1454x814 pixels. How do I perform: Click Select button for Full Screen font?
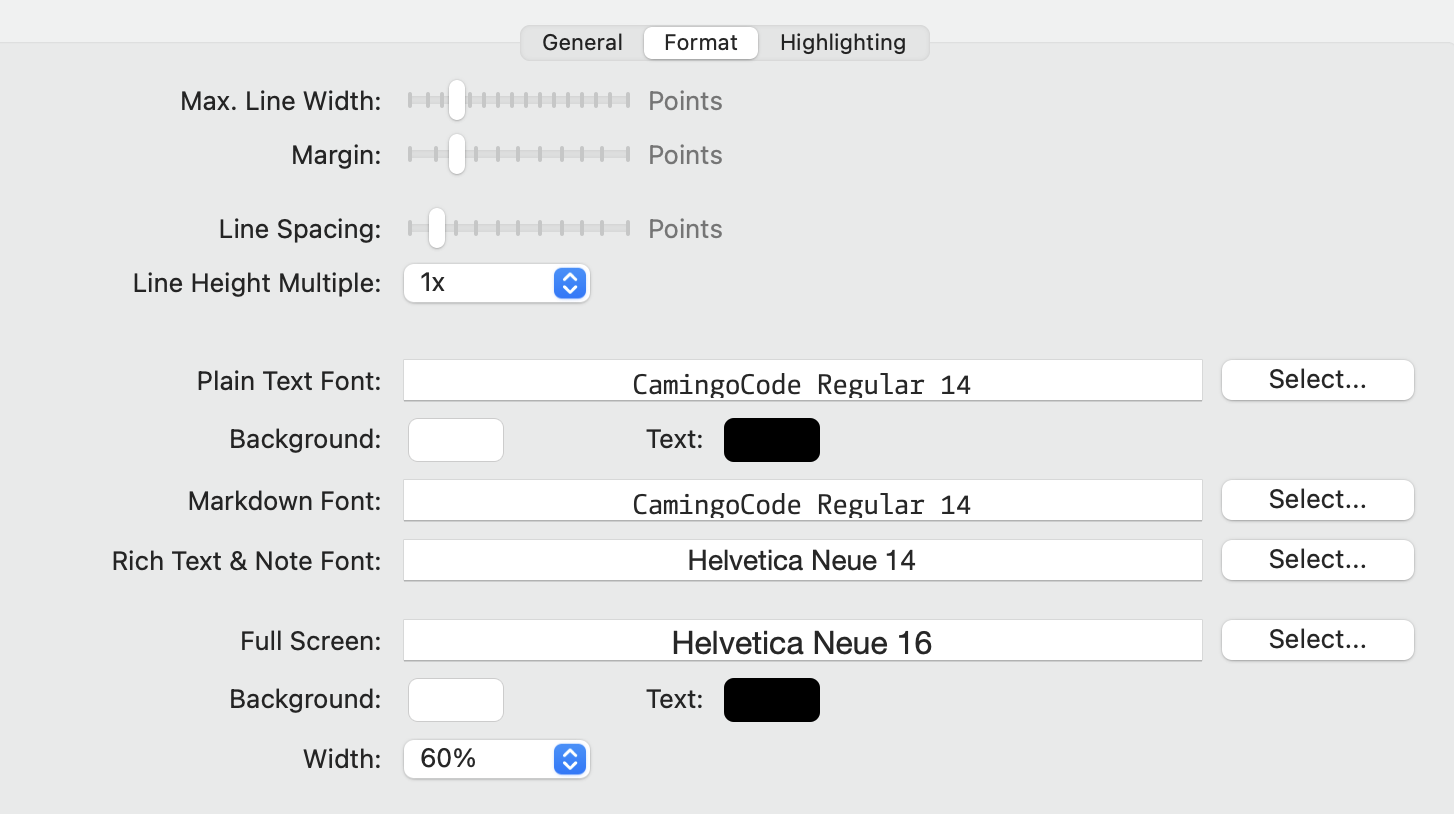(1317, 640)
